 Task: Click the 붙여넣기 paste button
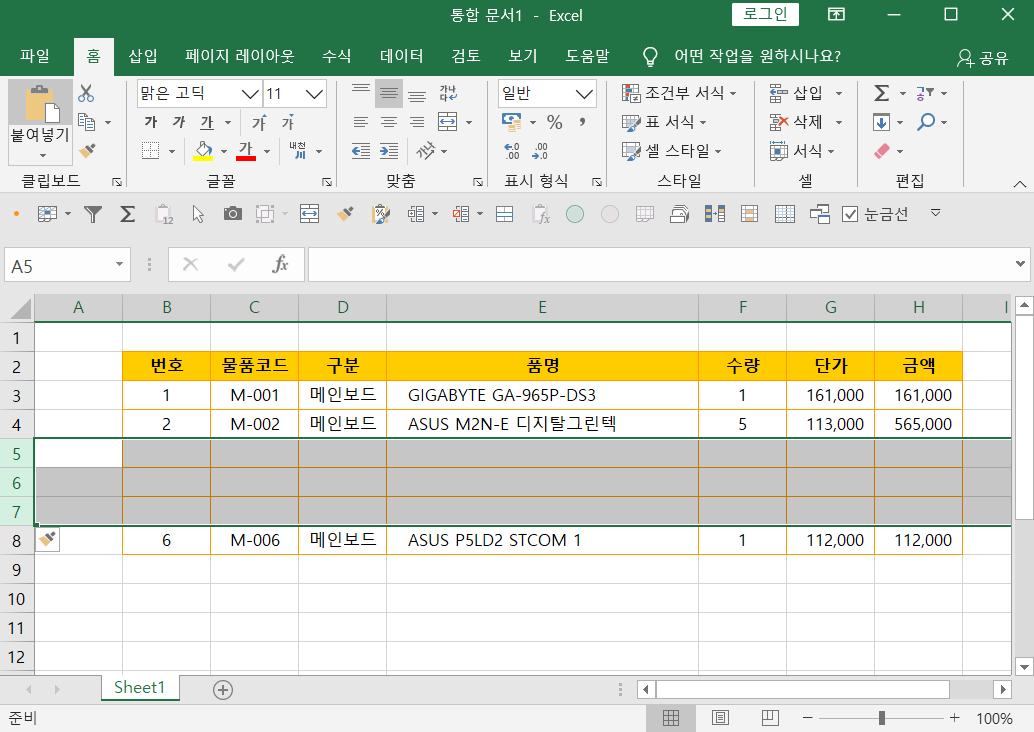[40, 123]
